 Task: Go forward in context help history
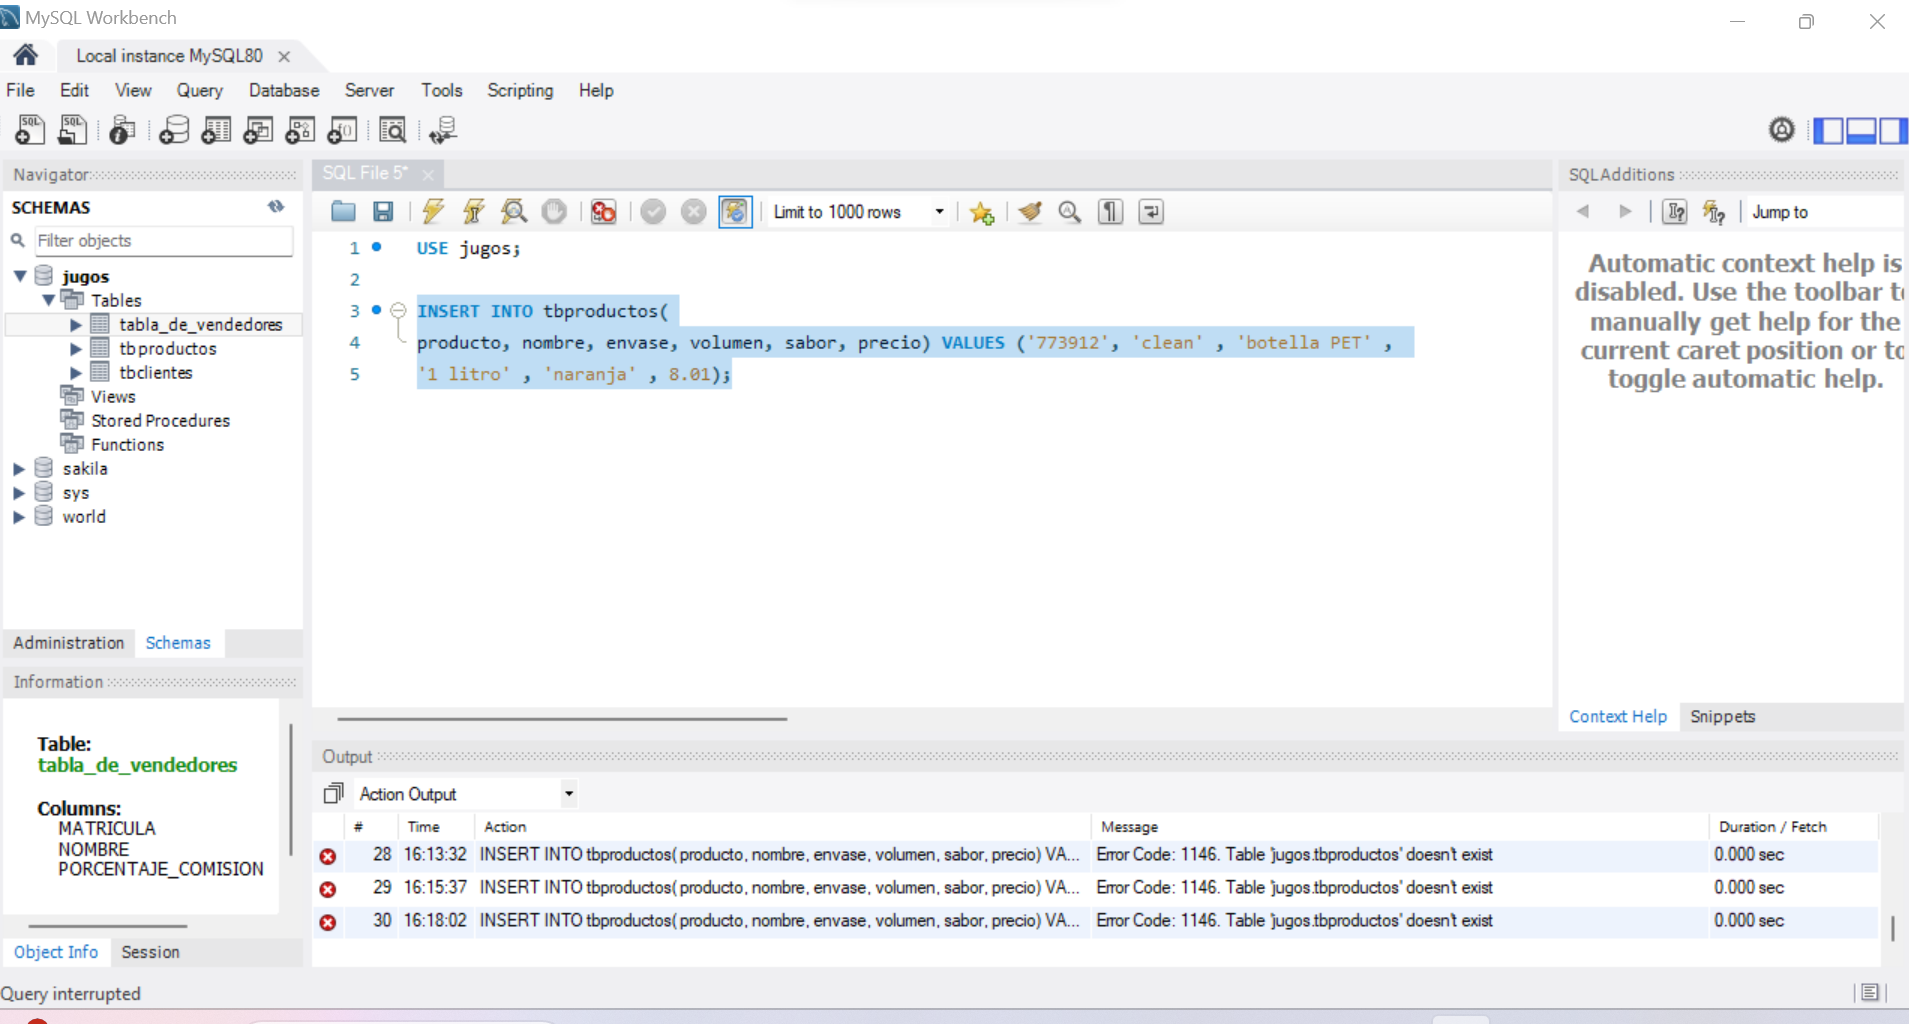(1625, 211)
